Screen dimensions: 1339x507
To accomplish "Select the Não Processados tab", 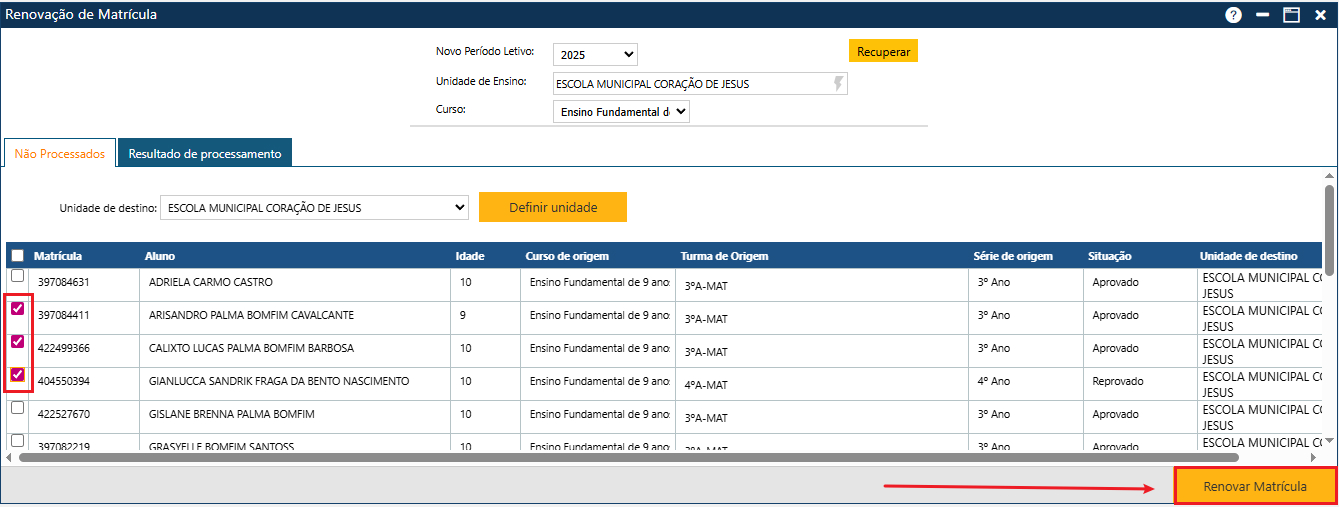I will (60, 154).
